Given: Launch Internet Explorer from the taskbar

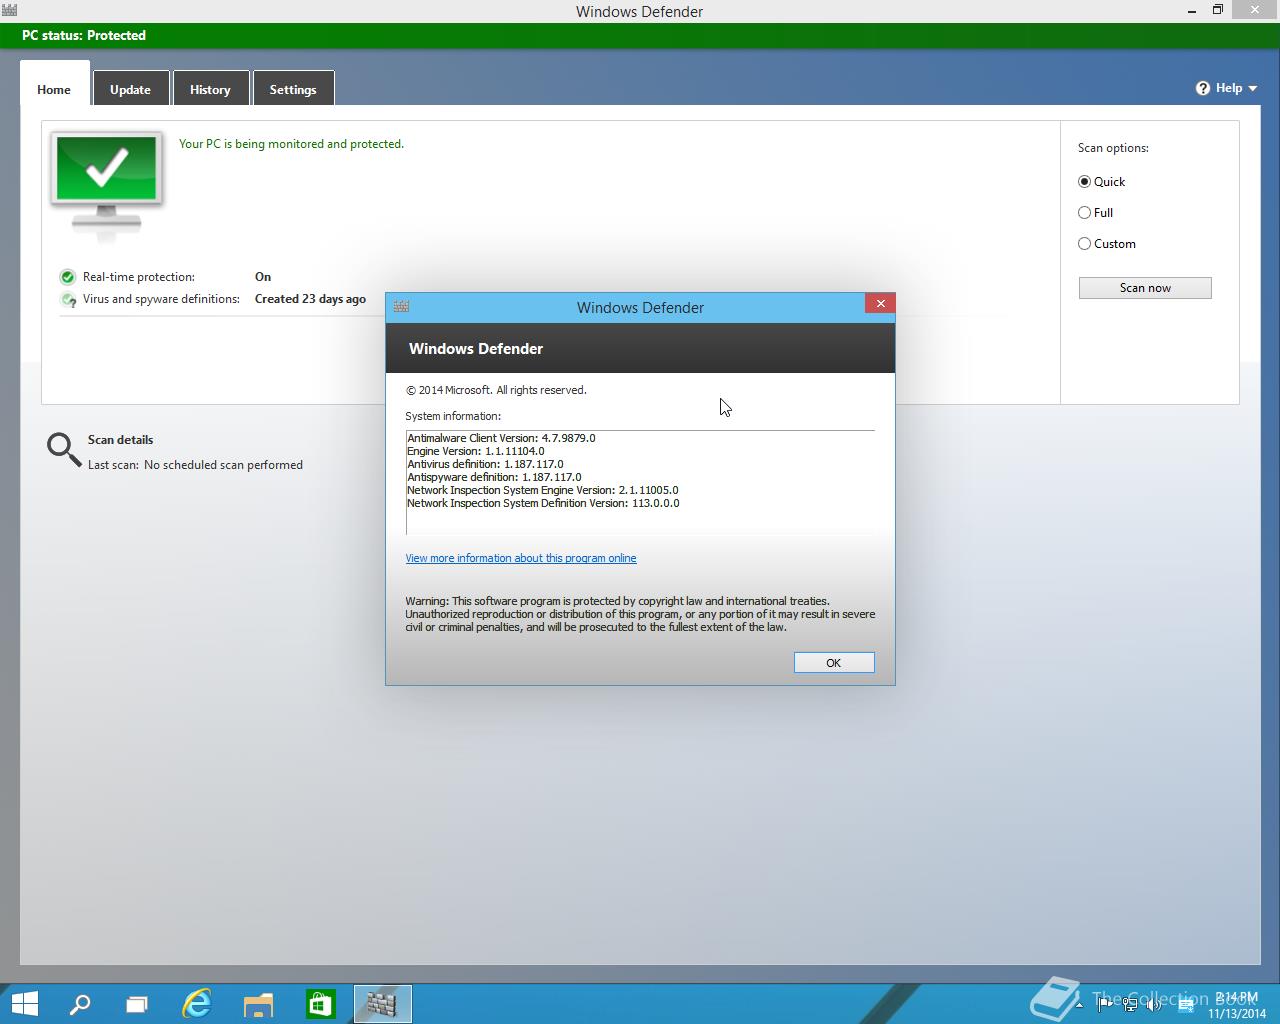Looking at the screenshot, I should click(197, 1004).
